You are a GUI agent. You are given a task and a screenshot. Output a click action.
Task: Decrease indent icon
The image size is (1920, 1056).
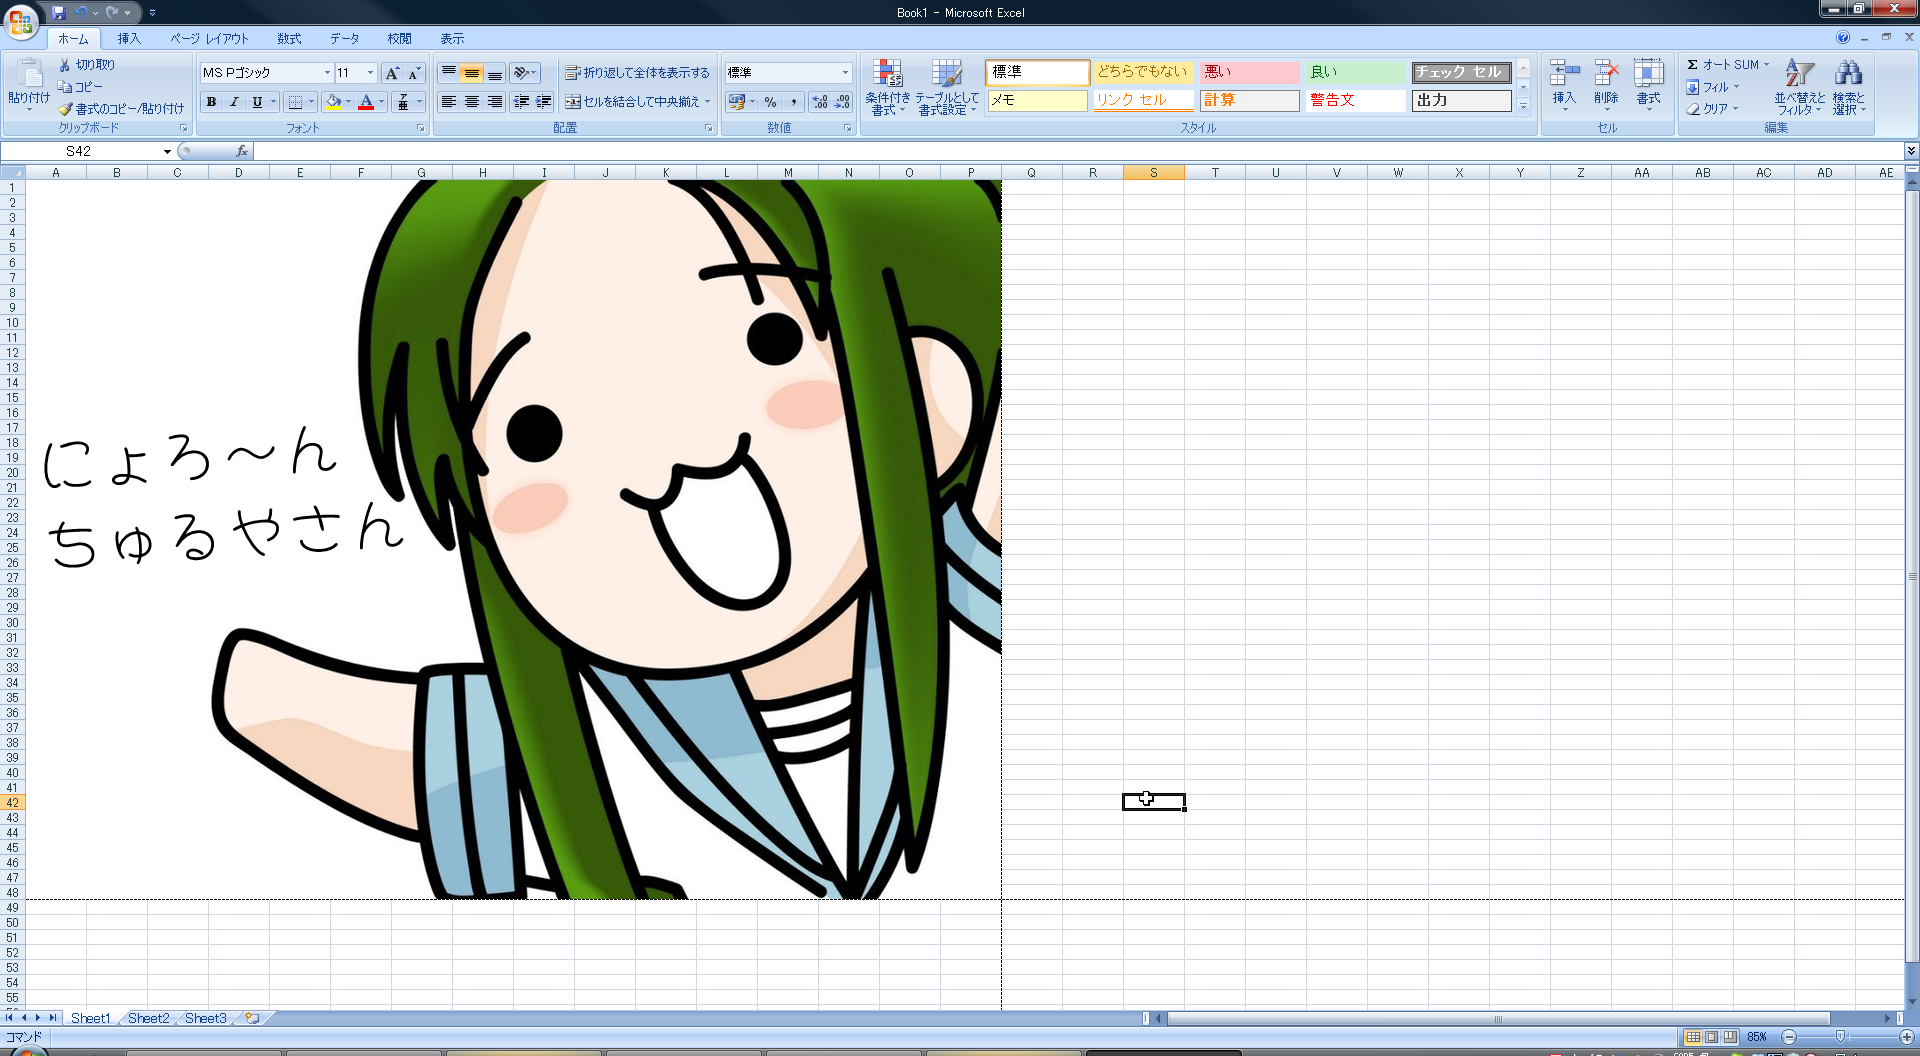click(521, 102)
